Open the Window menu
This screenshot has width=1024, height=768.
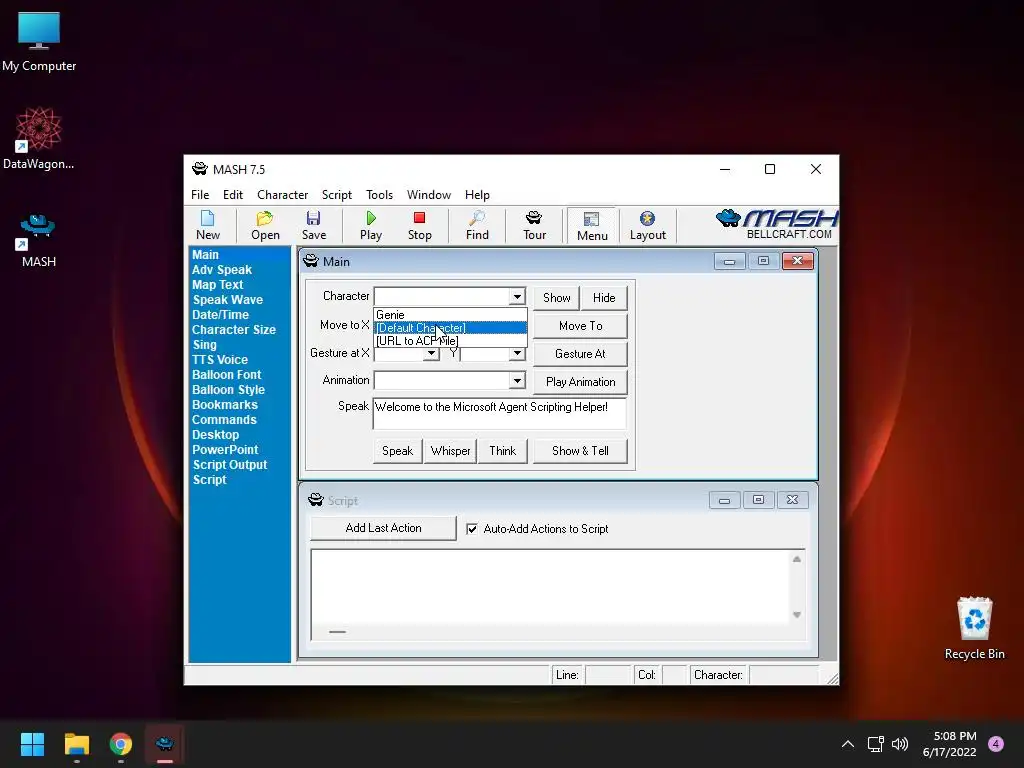pos(428,195)
